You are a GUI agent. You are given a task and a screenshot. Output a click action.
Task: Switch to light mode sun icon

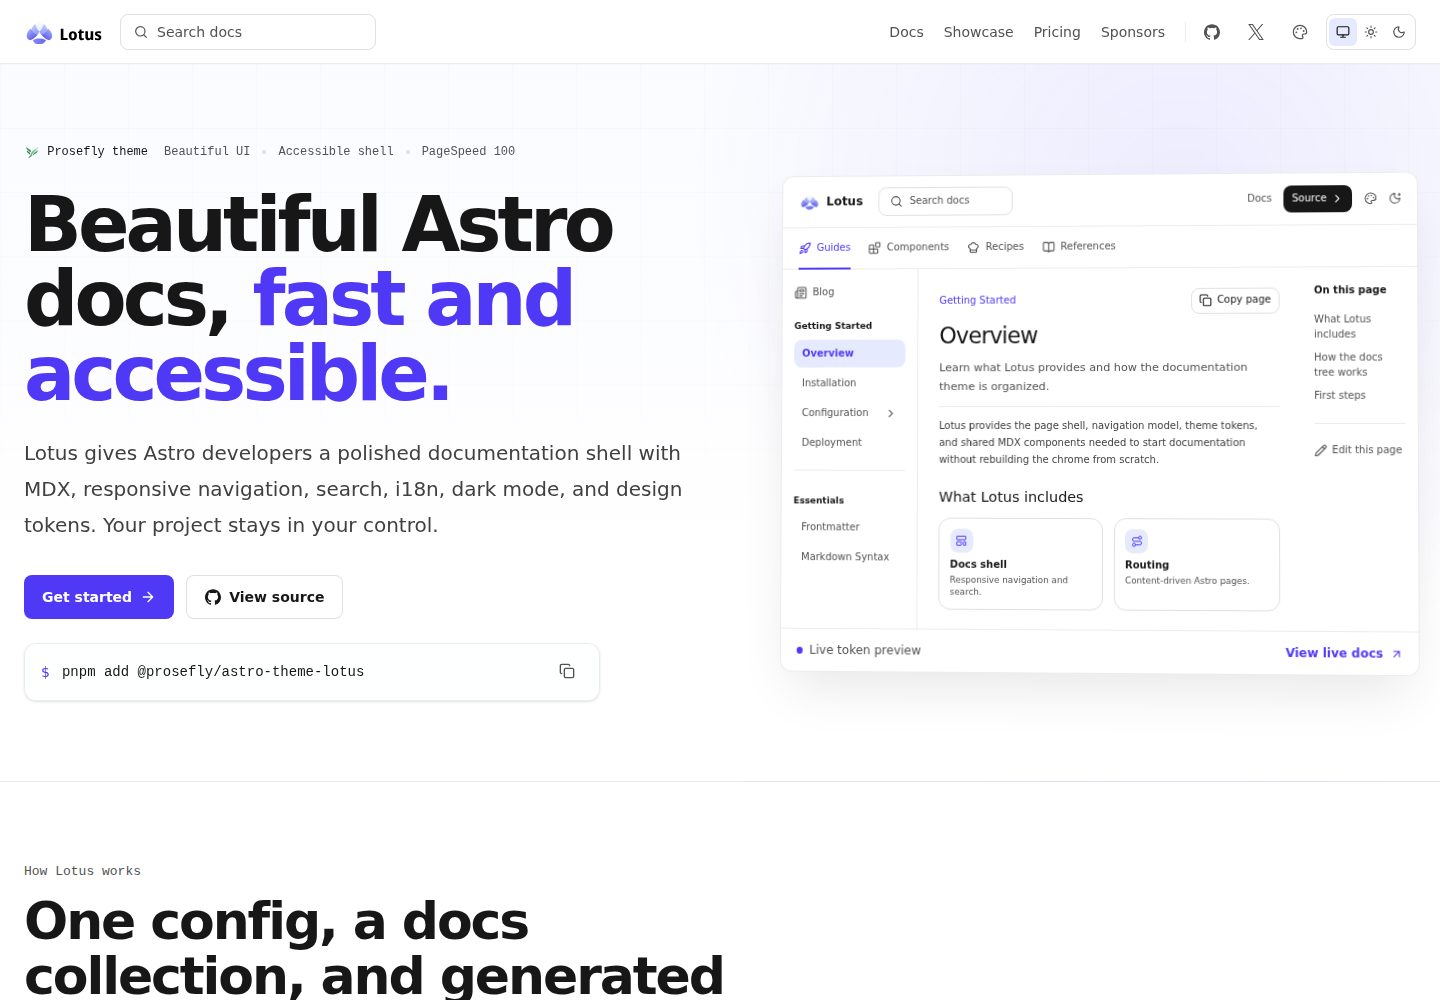tap(1371, 32)
